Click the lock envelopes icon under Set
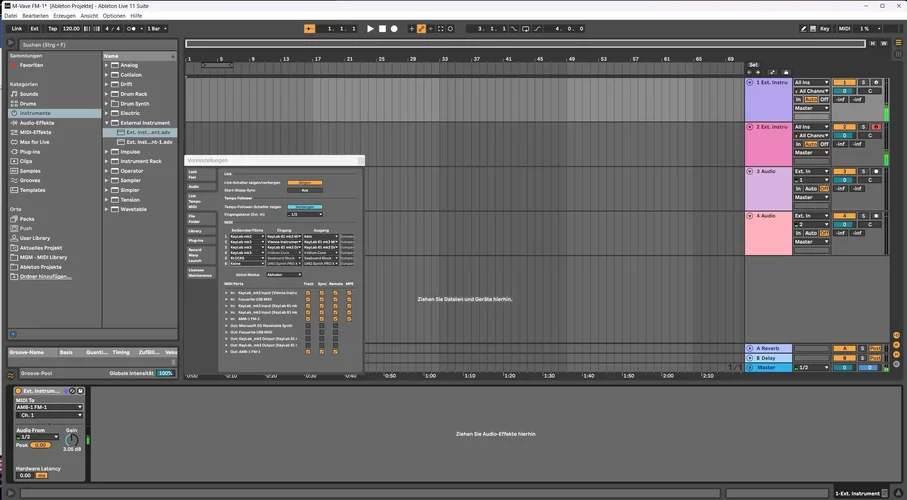The width and height of the screenshot is (907, 500). click(x=786, y=72)
